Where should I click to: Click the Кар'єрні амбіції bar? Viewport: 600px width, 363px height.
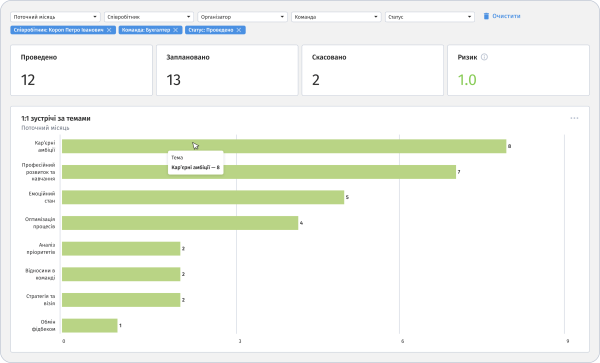[284, 146]
